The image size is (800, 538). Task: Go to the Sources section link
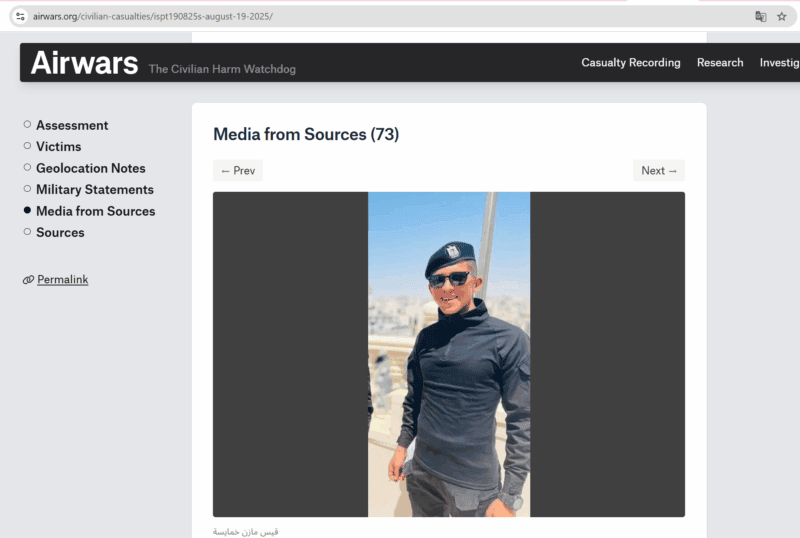click(x=60, y=232)
